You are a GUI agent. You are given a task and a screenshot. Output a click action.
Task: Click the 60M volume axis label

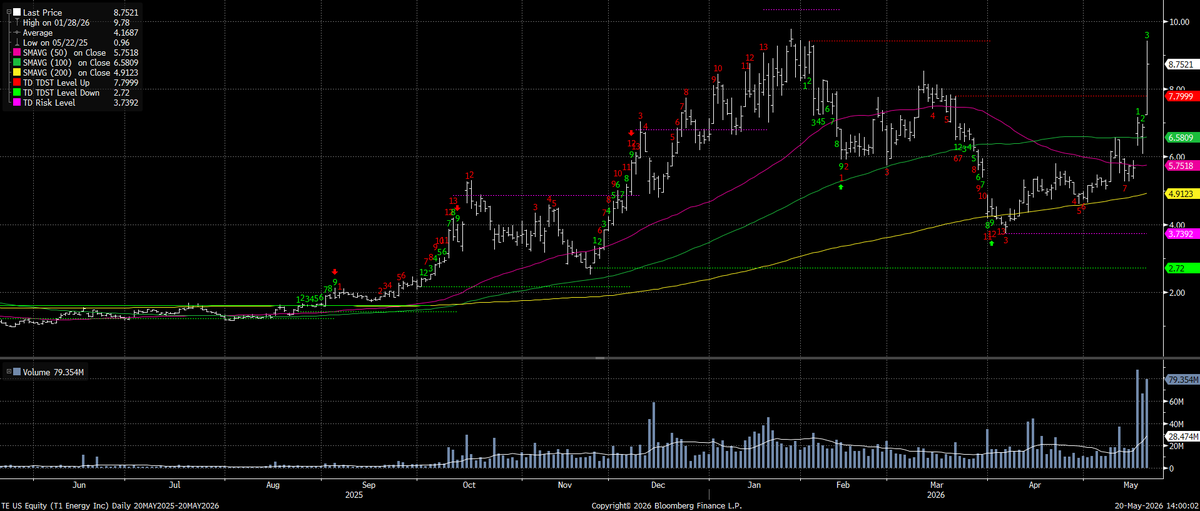coord(1176,401)
